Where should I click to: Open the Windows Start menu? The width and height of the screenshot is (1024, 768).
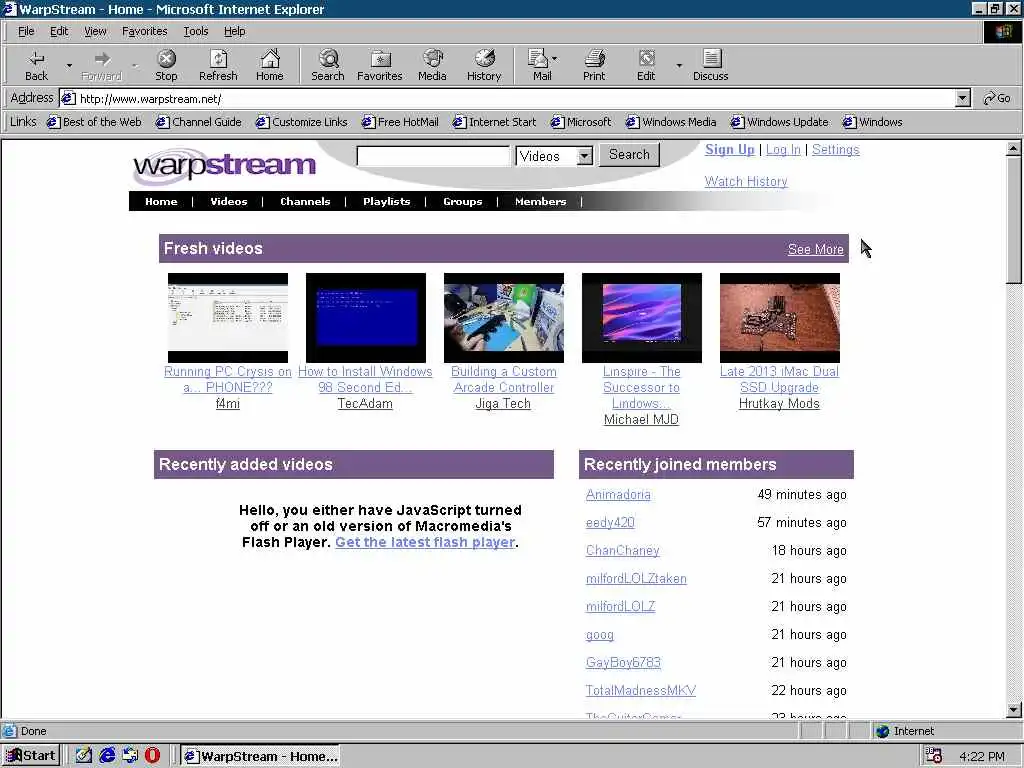click(x=31, y=756)
